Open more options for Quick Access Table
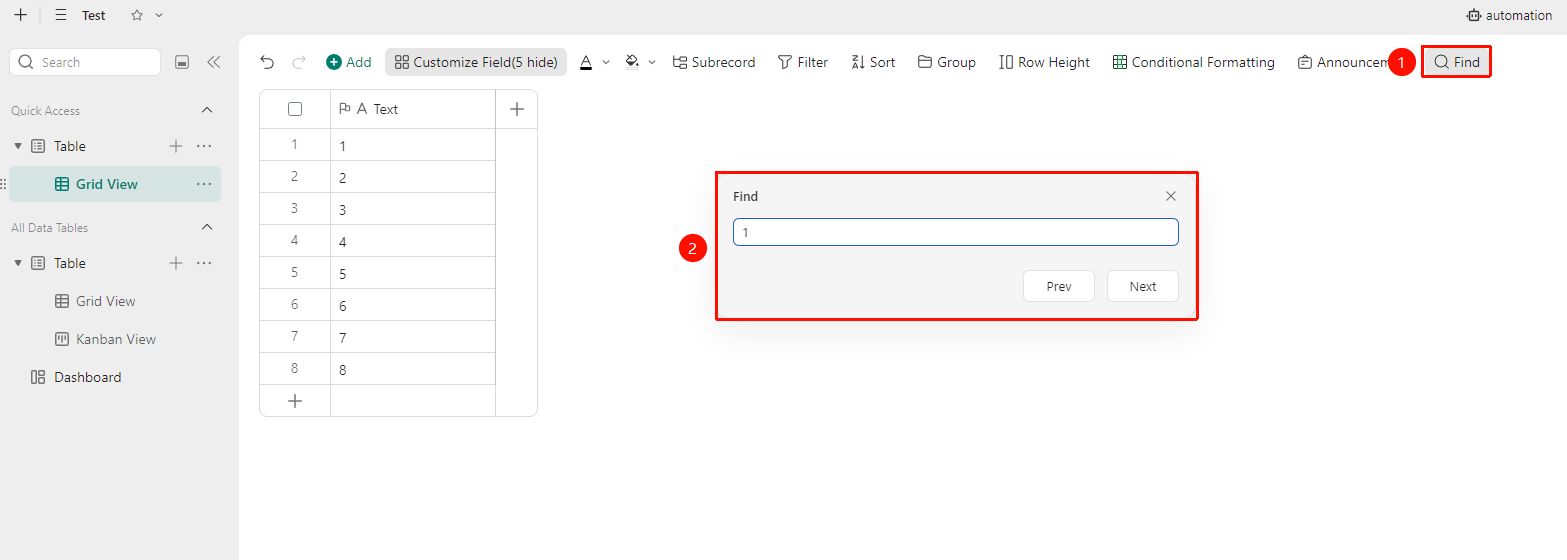The image size is (1567, 560). (204, 146)
